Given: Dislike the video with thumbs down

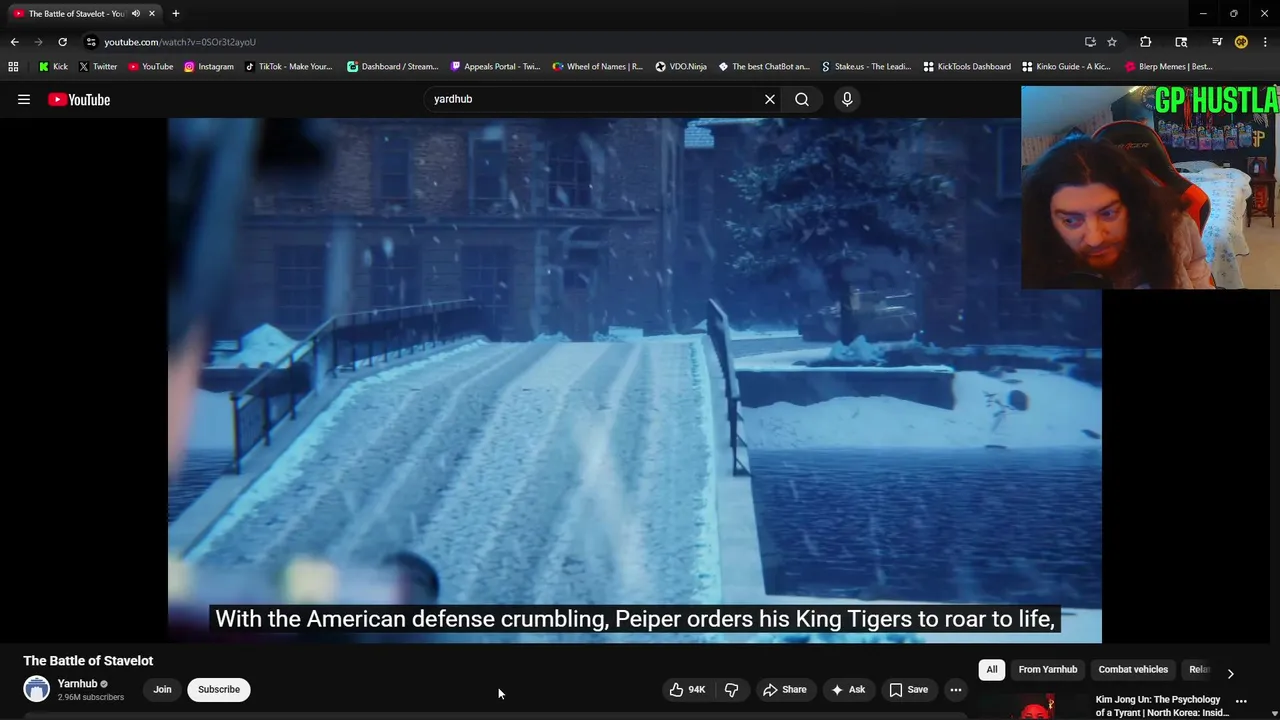Looking at the screenshot, I should (x=732, y=689).
